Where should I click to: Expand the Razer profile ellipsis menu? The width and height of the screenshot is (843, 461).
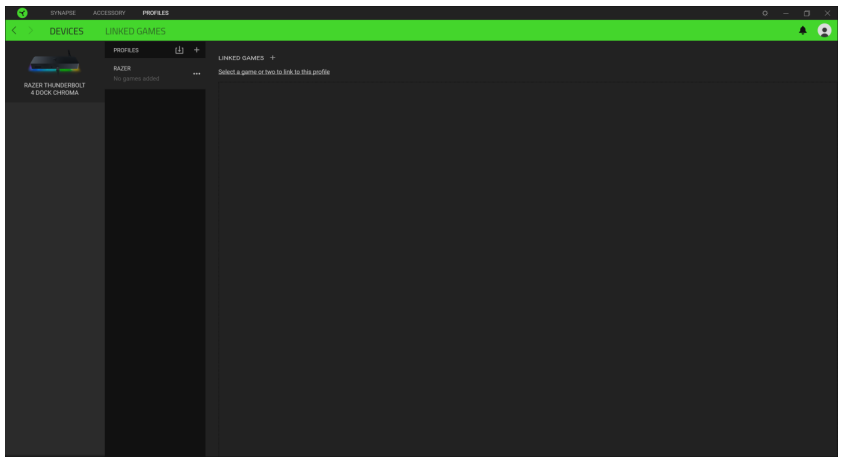196,74
